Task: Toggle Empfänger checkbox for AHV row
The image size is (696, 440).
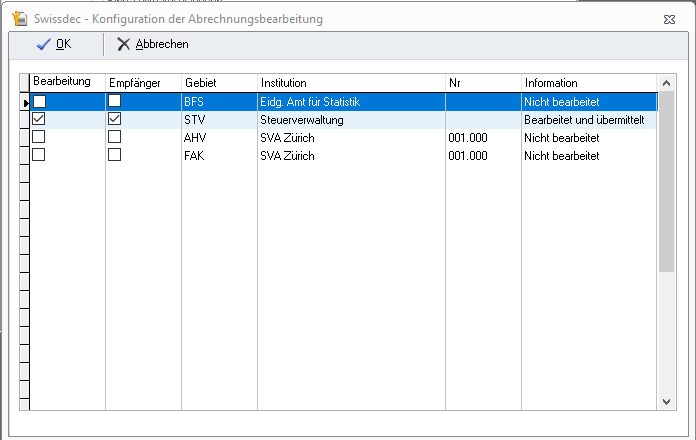Action: pyautogui.click(x=115, y=137)
